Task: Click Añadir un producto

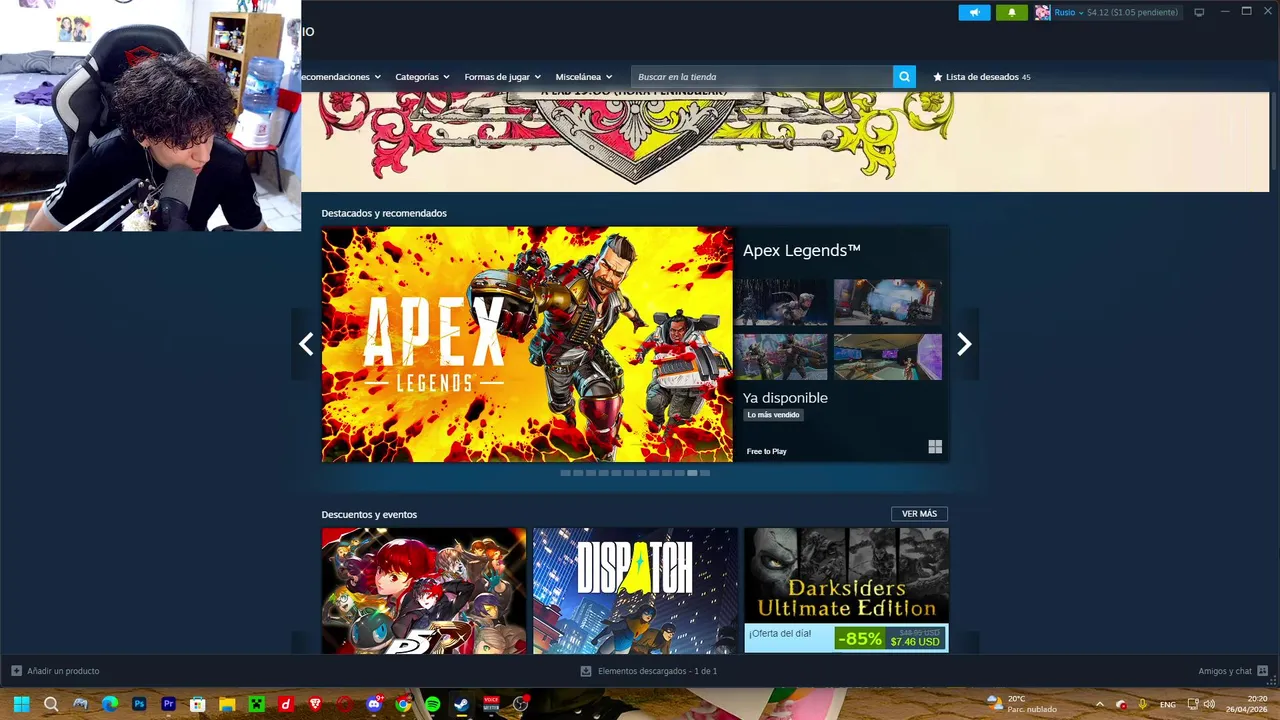Action: pos(55,671)
